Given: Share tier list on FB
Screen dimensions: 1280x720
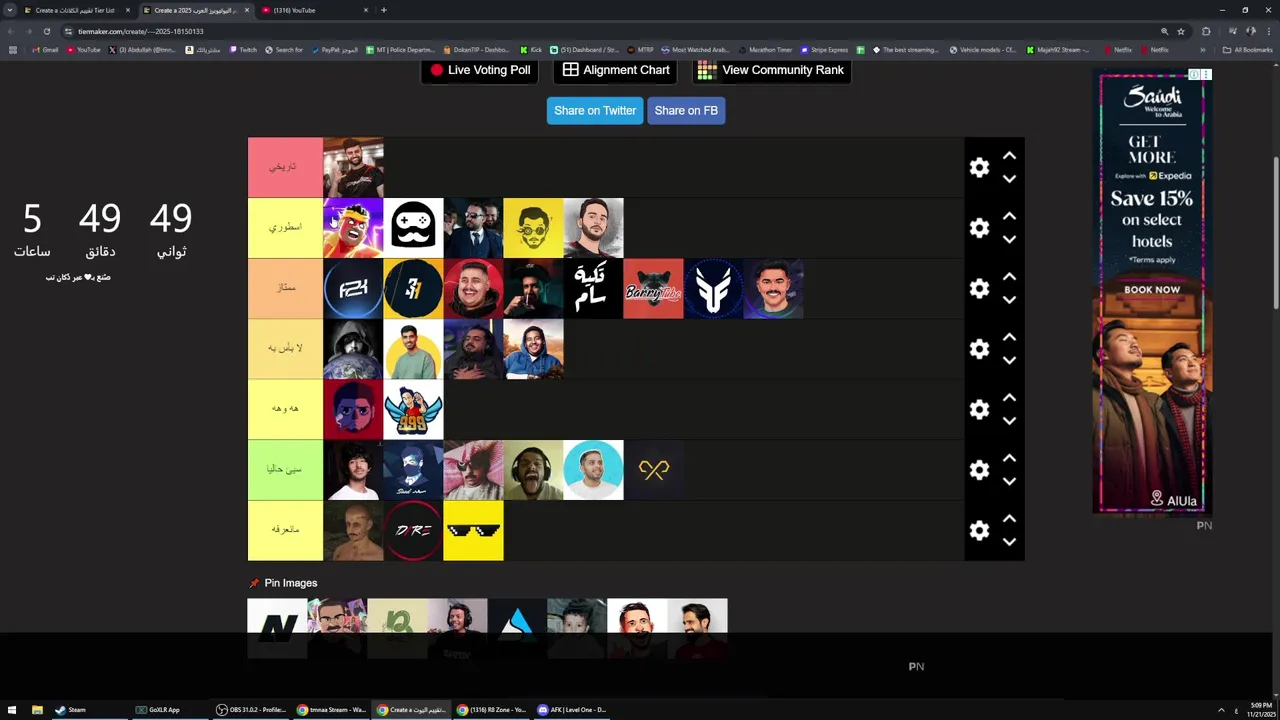Looking at the screenshot, I should click(x=686, y=111).
